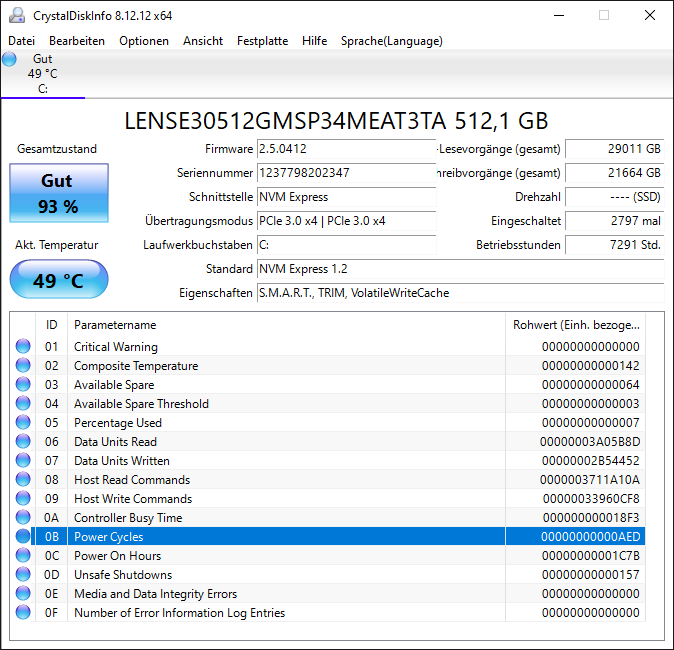Click the Schnittstelle field NVM Express

346,197
